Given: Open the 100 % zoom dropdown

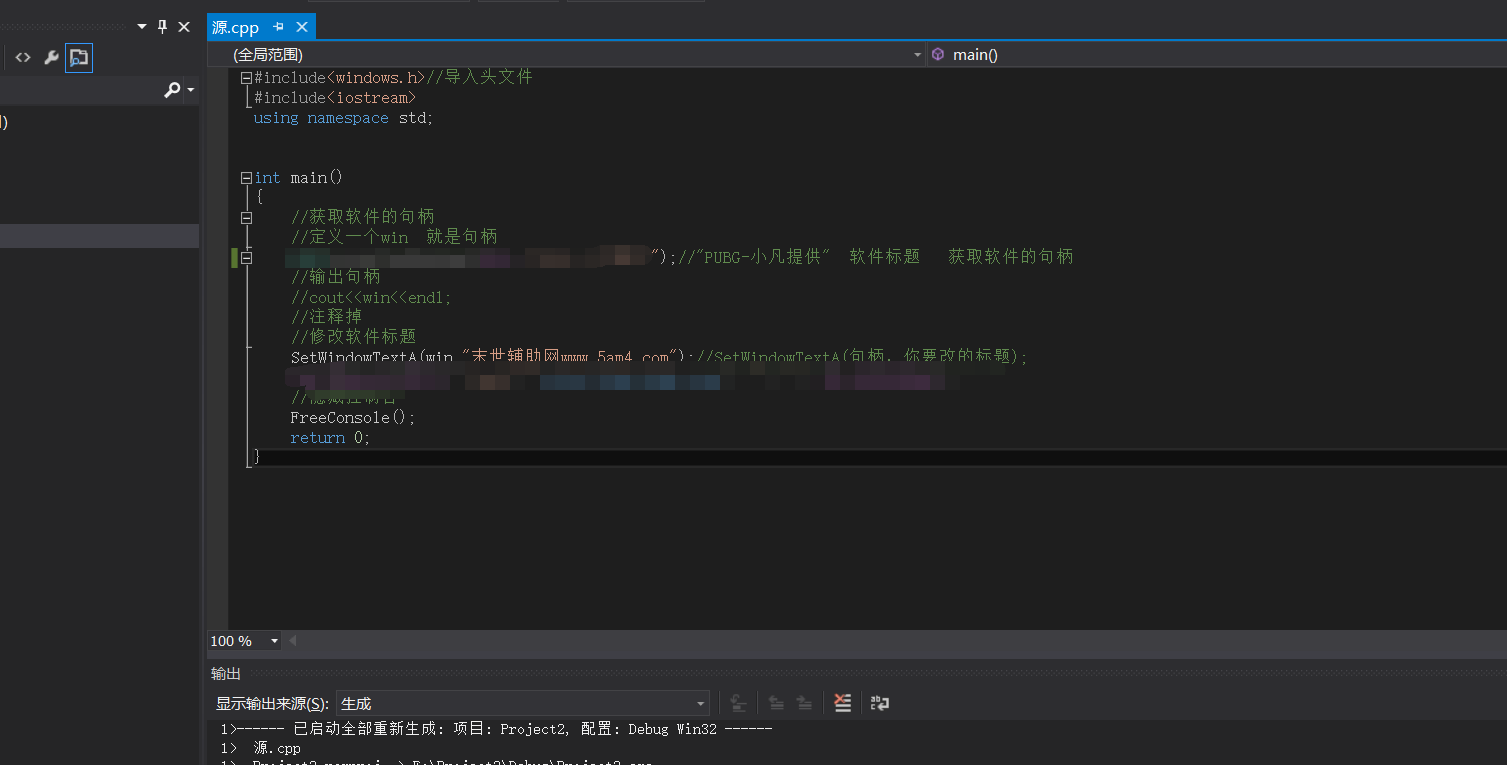Looking at the screenshot, I should [x=244, y=641].
